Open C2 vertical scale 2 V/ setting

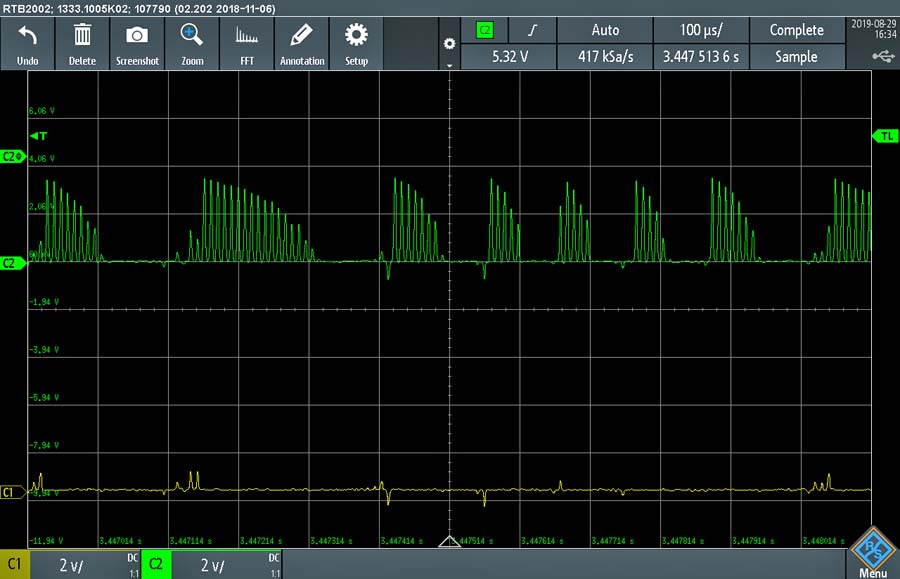[212, 566]
